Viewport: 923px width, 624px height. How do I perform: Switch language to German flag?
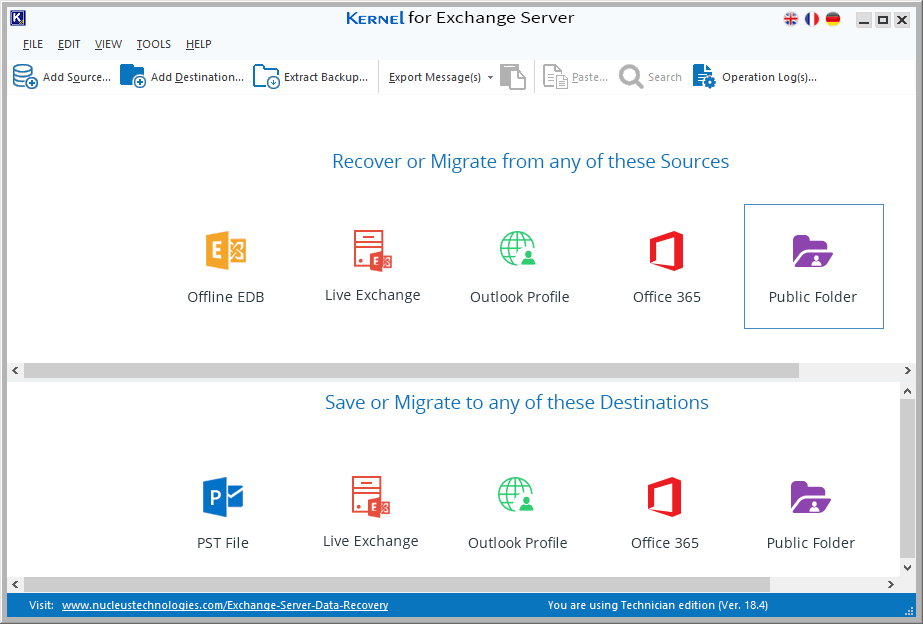tap(833, 19)
